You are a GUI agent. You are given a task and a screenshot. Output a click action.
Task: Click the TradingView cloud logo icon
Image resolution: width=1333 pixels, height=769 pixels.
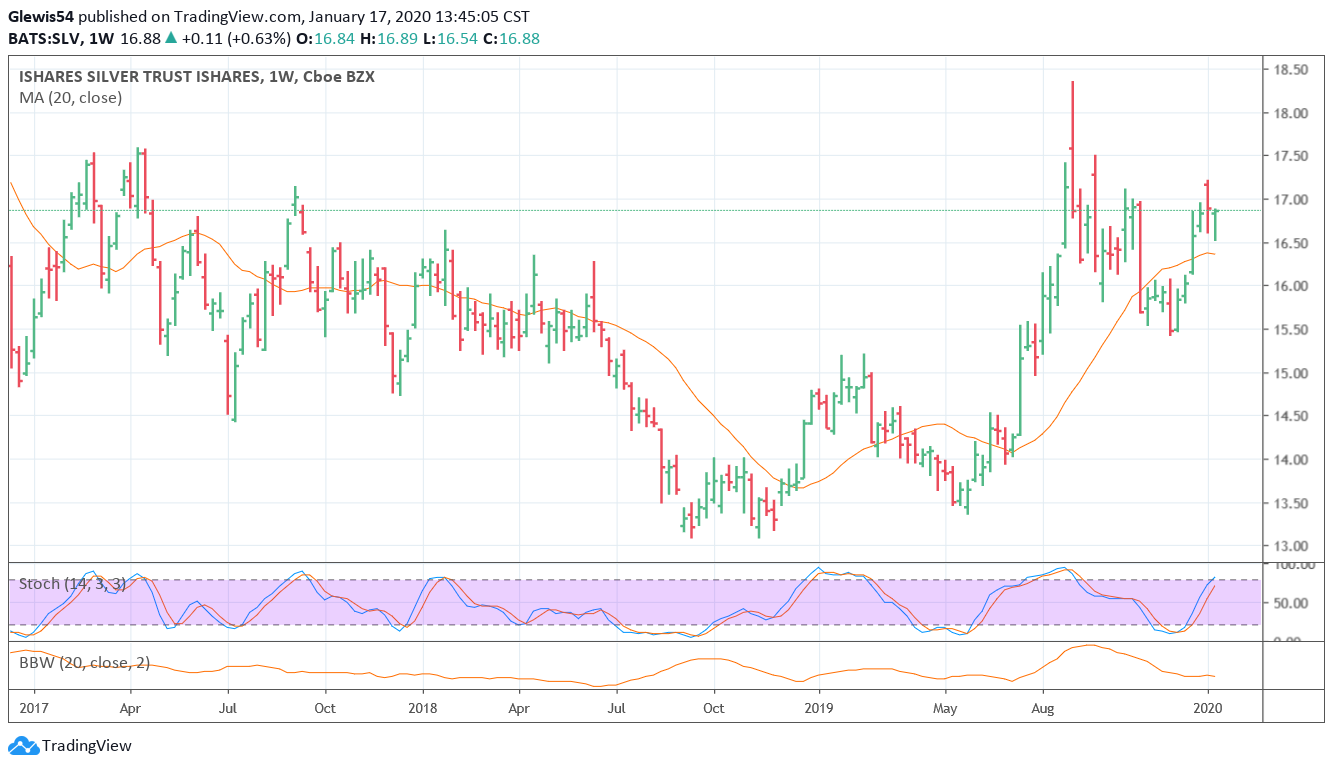pyautogui.click(x=23, y=746)
